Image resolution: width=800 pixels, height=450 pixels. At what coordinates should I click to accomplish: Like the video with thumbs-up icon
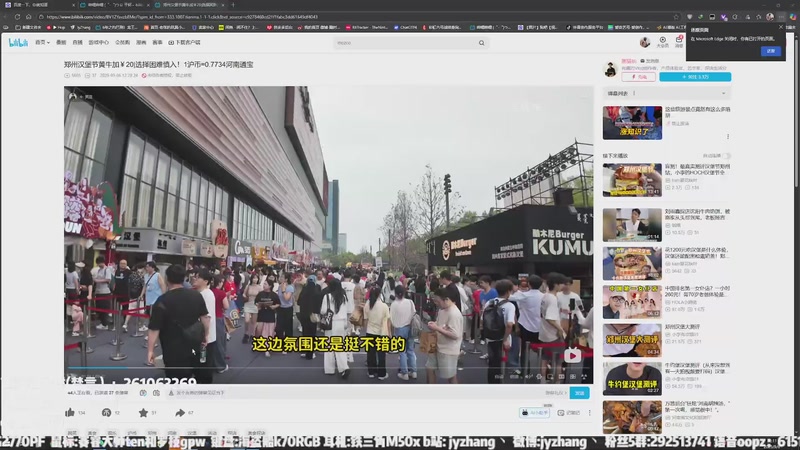pos(70,412)
